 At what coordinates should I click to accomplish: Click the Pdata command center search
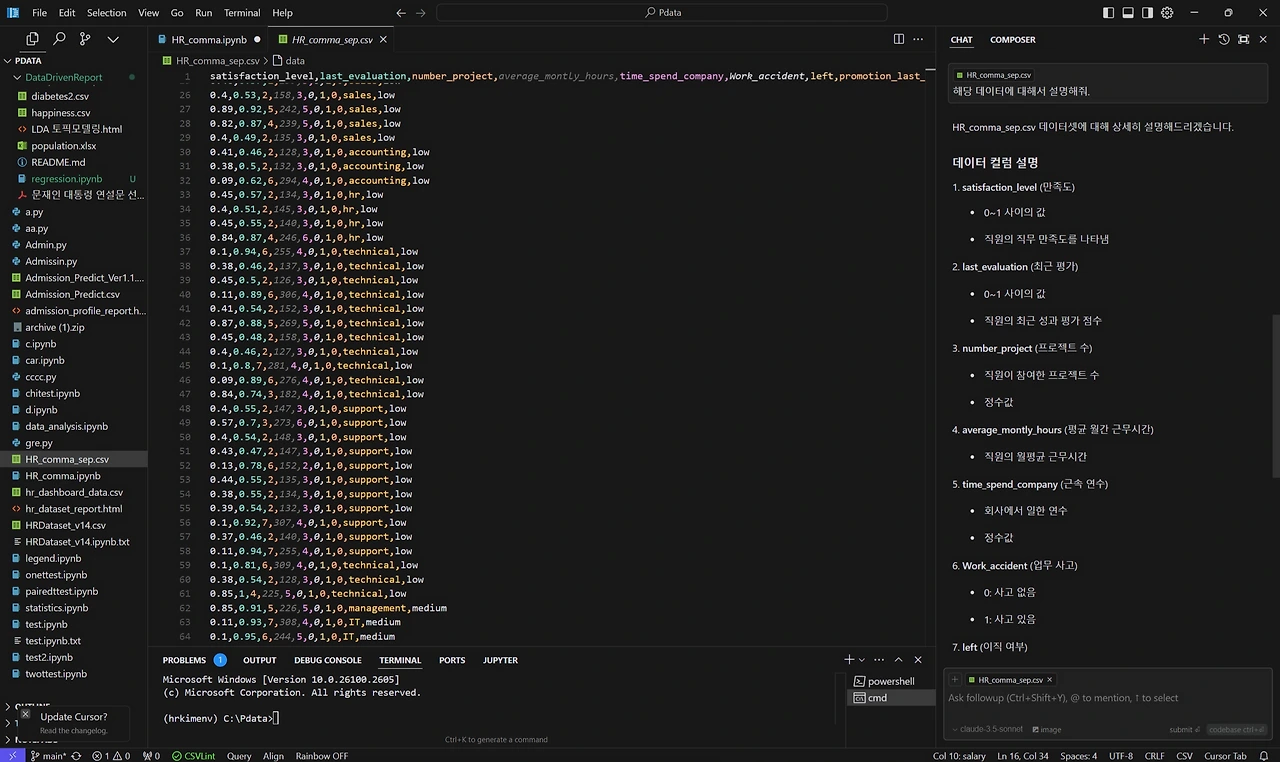pyautogui.click(x=661, y=13)
